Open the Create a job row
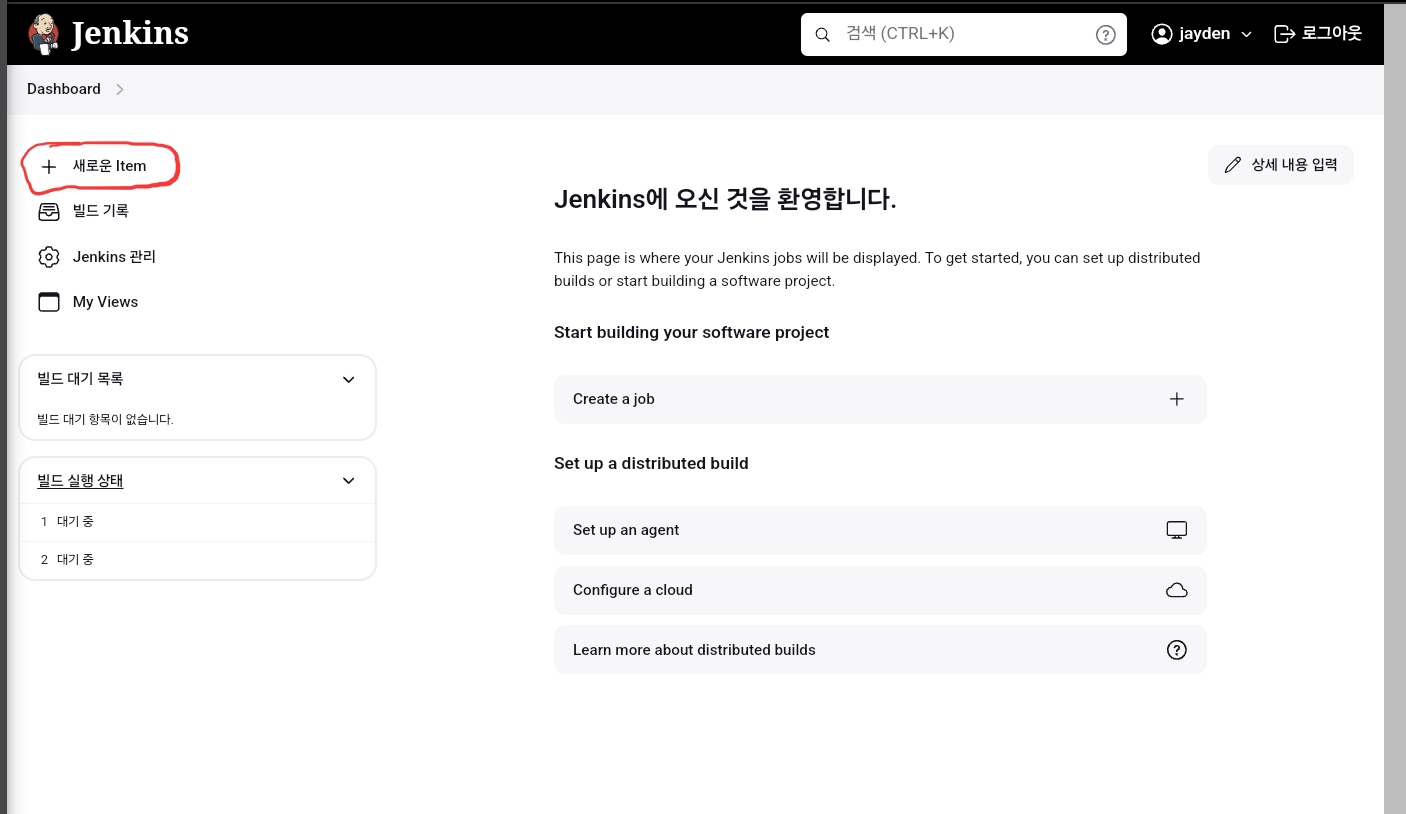Screen dimensions: 1406x814 point(880,399)
